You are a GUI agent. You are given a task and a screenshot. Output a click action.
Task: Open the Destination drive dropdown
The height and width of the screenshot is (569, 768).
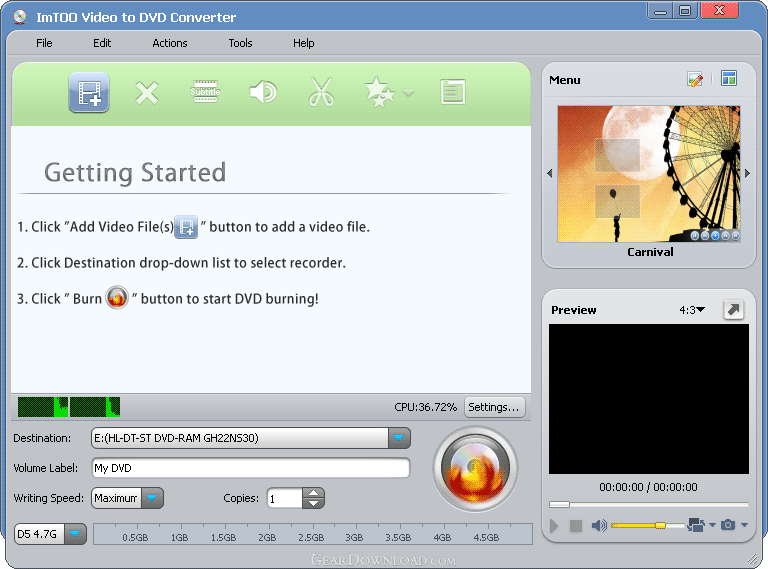tap(399, 438)
